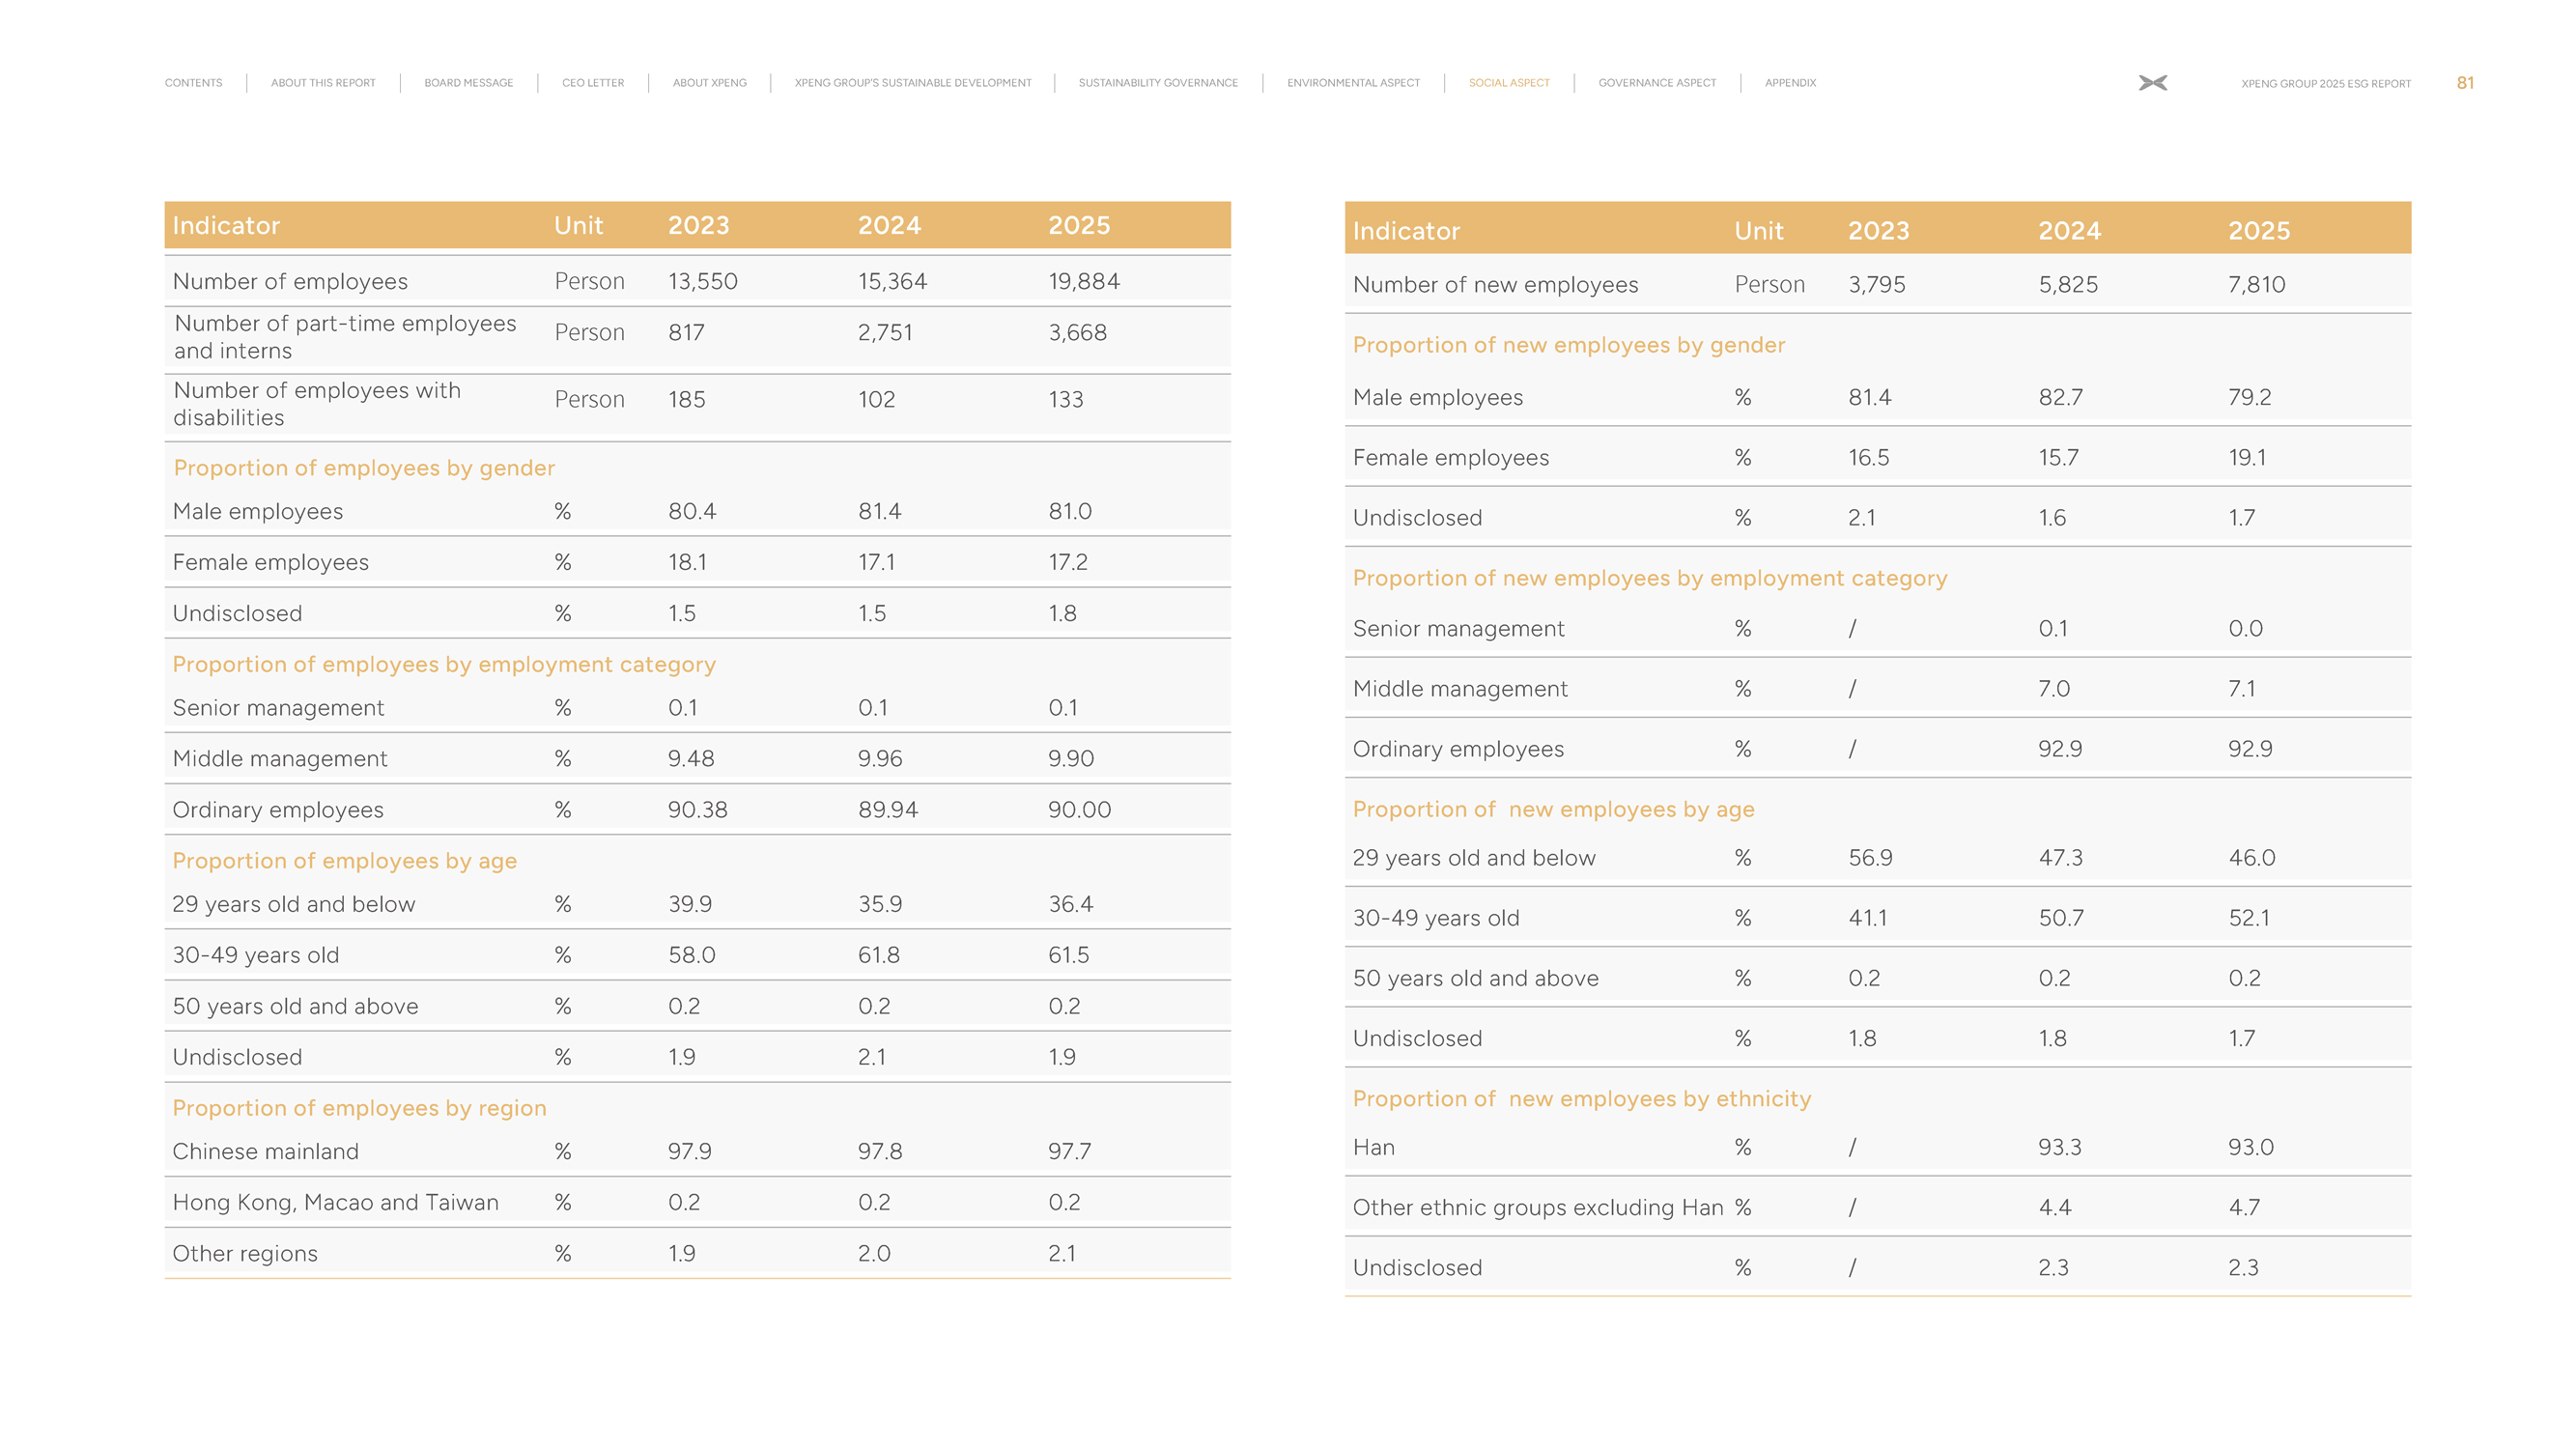
Task: Click the XPeng Group 2025 ESG Report title
Action: (x=2325, y=84)
